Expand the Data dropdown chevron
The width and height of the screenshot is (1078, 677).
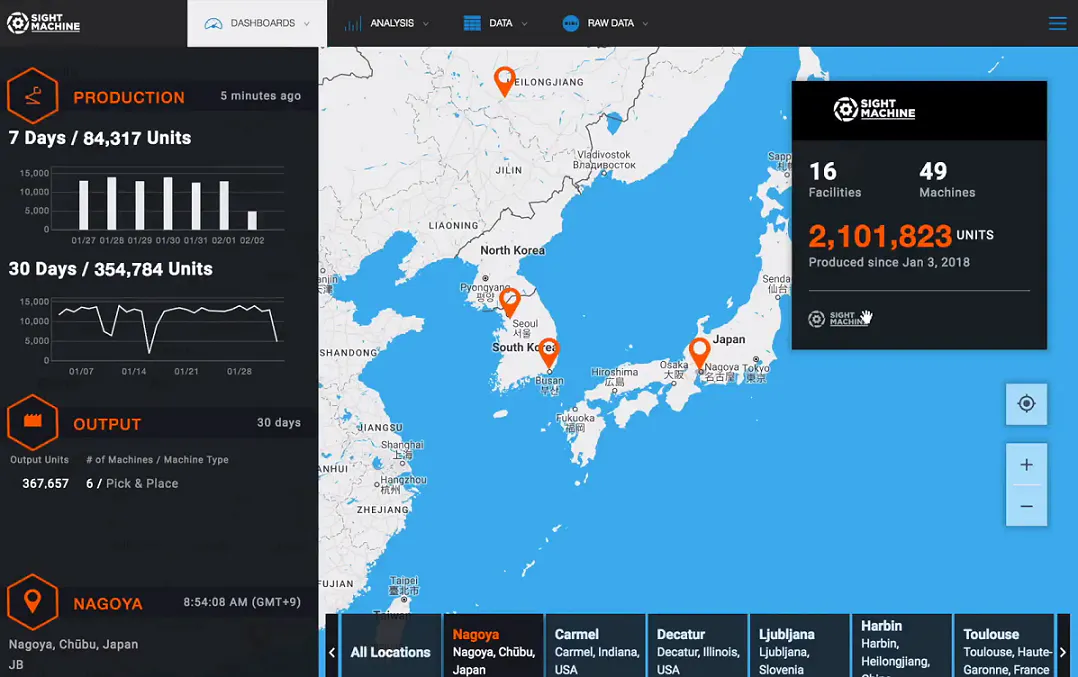[525, 24]
